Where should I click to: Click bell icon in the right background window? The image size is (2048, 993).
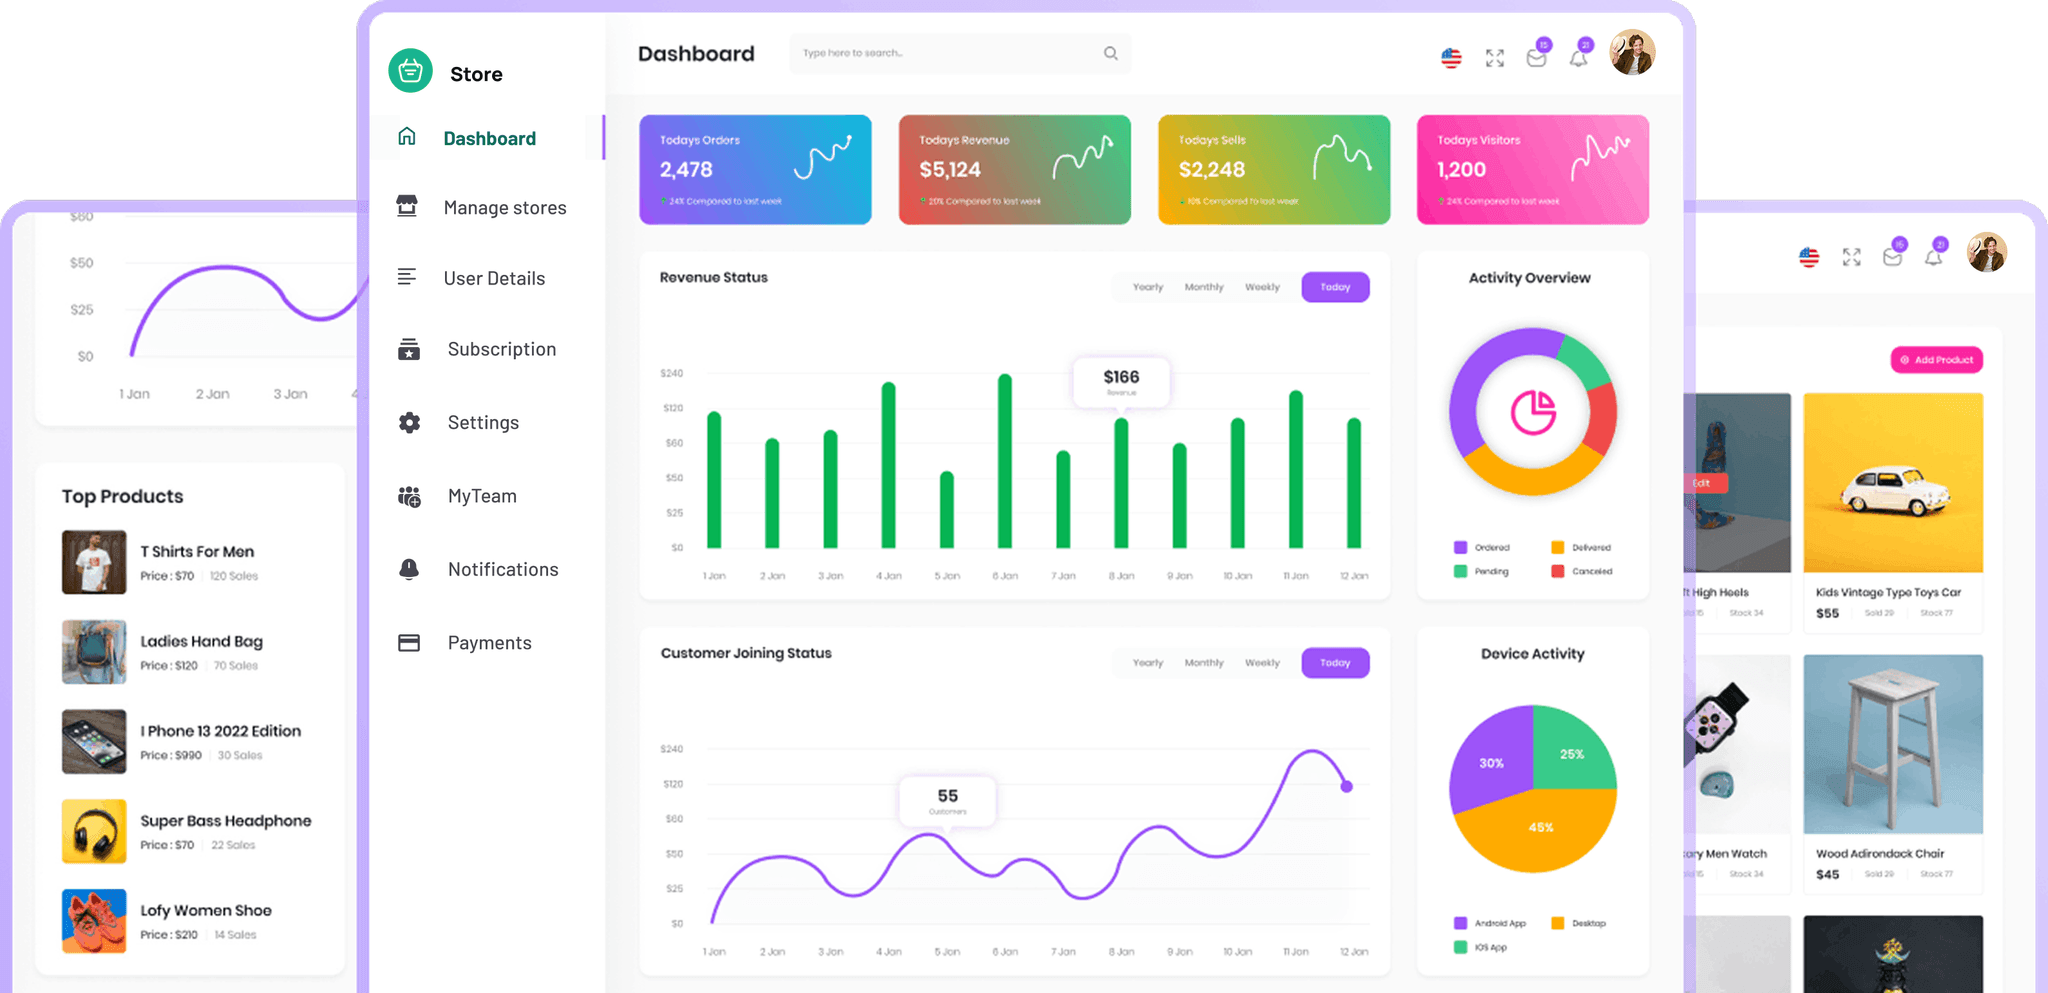[x=1934, y=257]
